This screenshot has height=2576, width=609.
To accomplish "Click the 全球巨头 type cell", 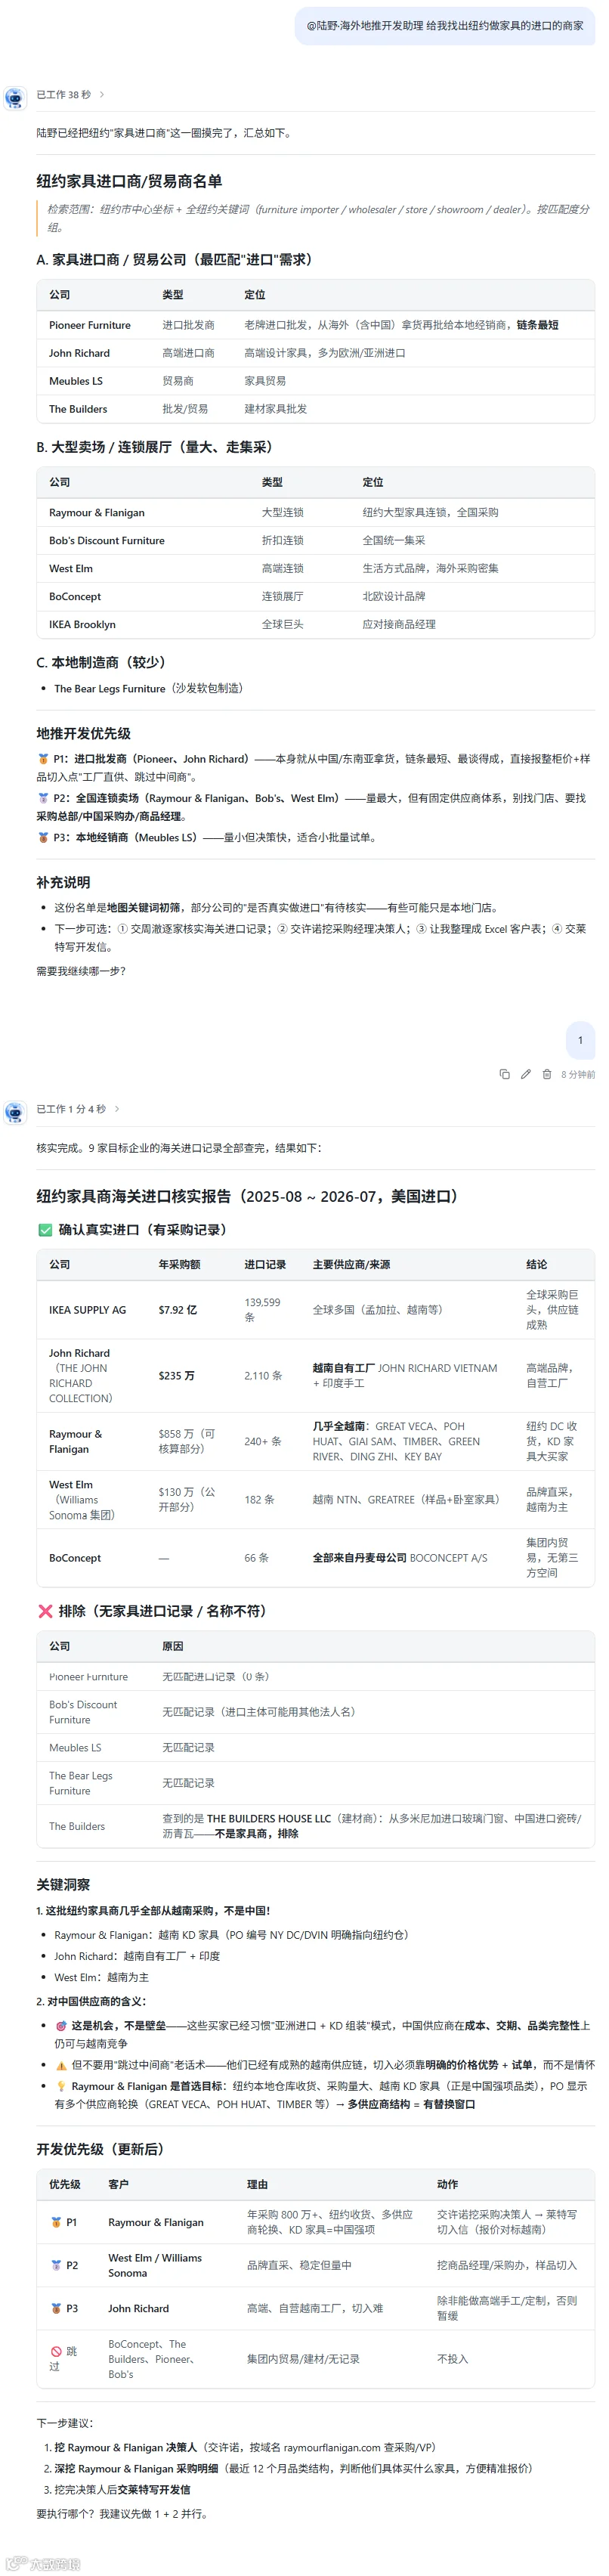I will [282, 625].
